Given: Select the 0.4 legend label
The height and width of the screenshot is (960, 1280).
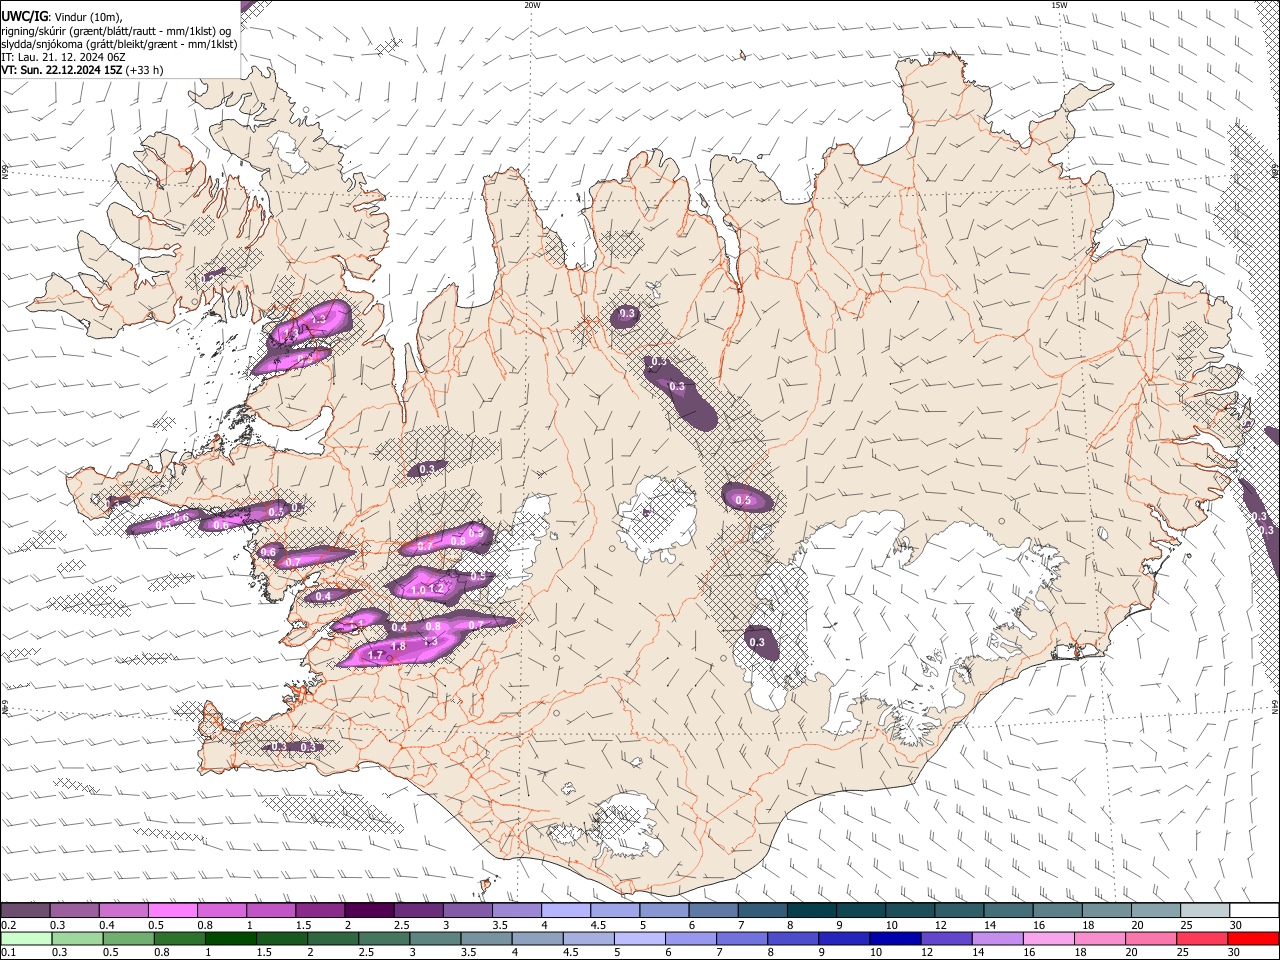Looking at the screenshot, I should 106,925.
